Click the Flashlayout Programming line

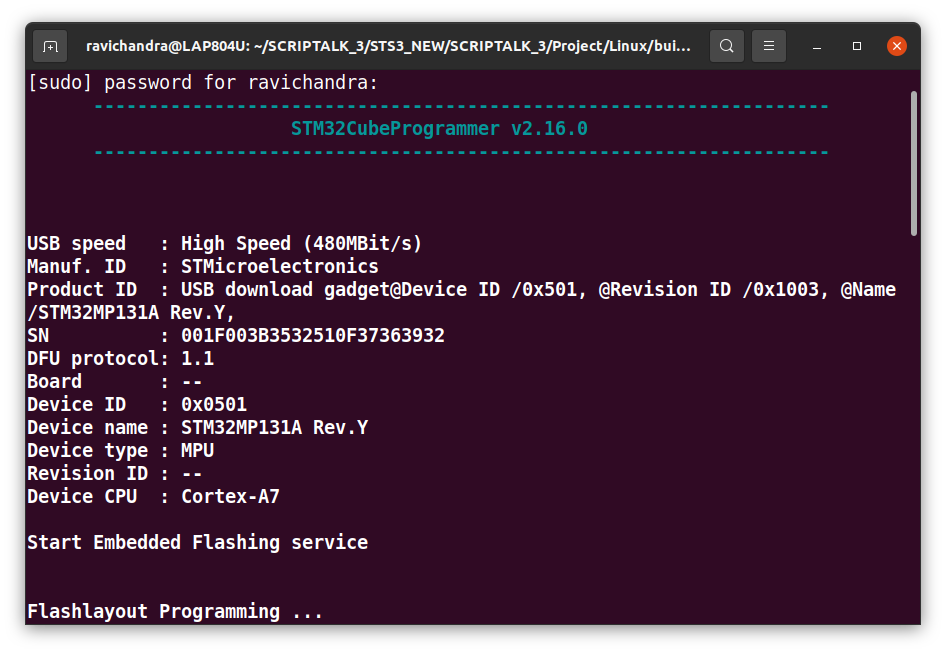(175, 611)
